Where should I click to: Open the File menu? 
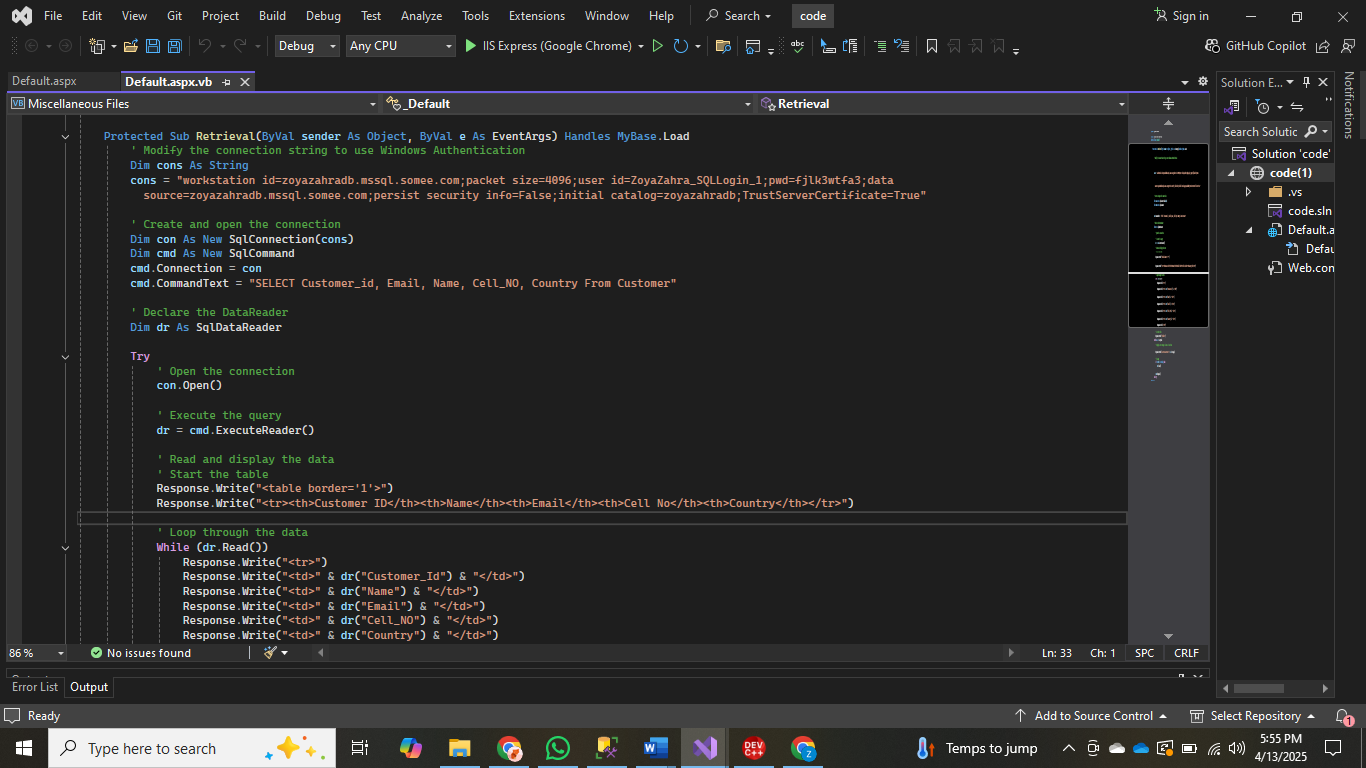pyautogui.click(x=53, y=16)
